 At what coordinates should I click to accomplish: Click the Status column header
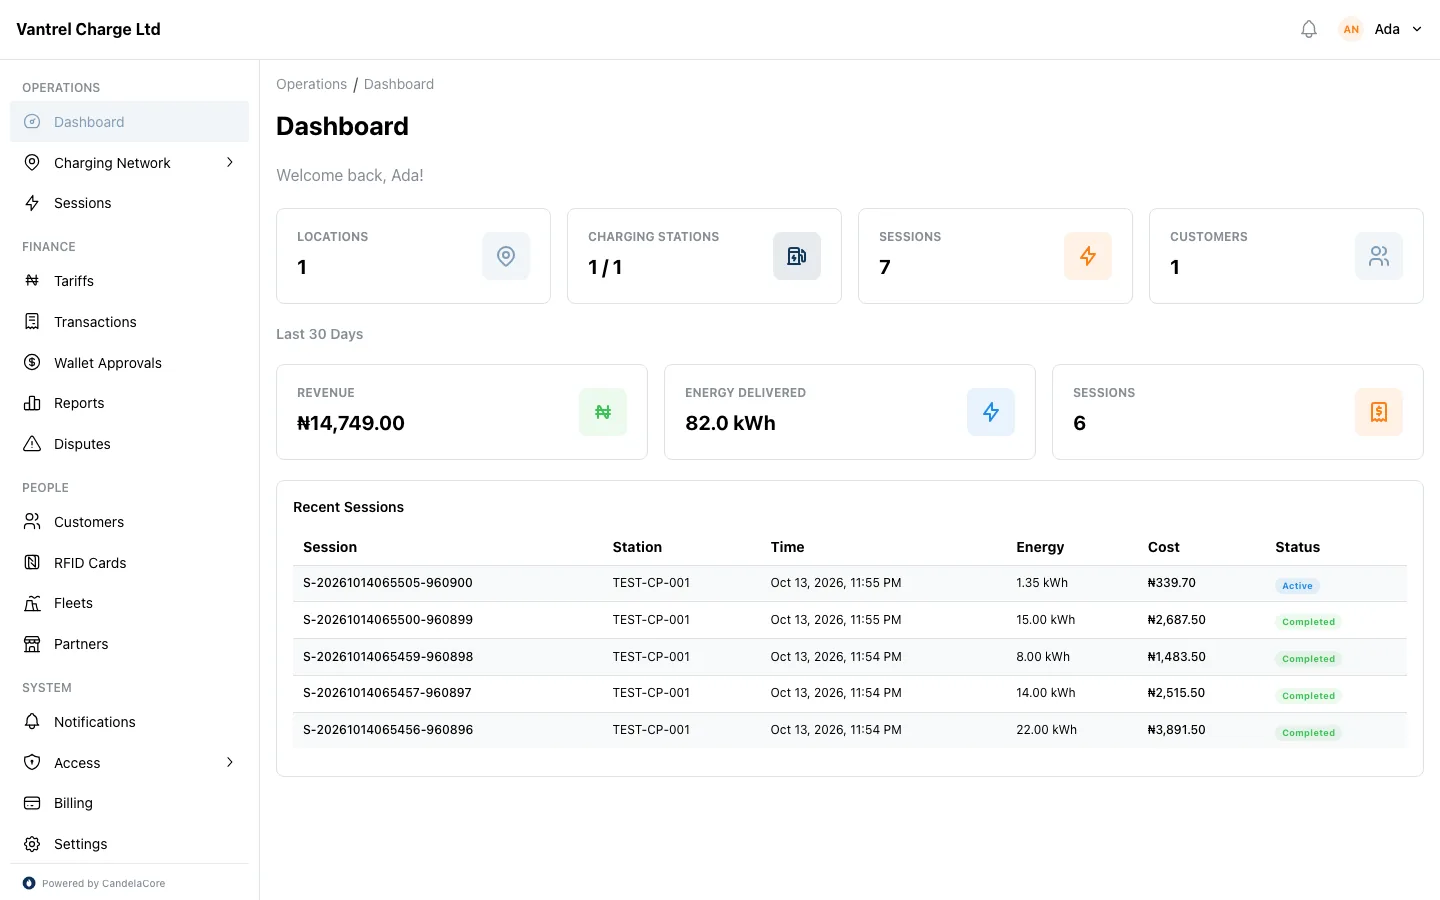point(1297,547)
